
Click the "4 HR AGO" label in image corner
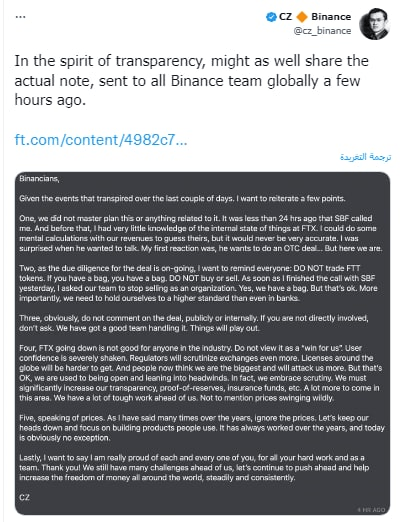(371, 510)
